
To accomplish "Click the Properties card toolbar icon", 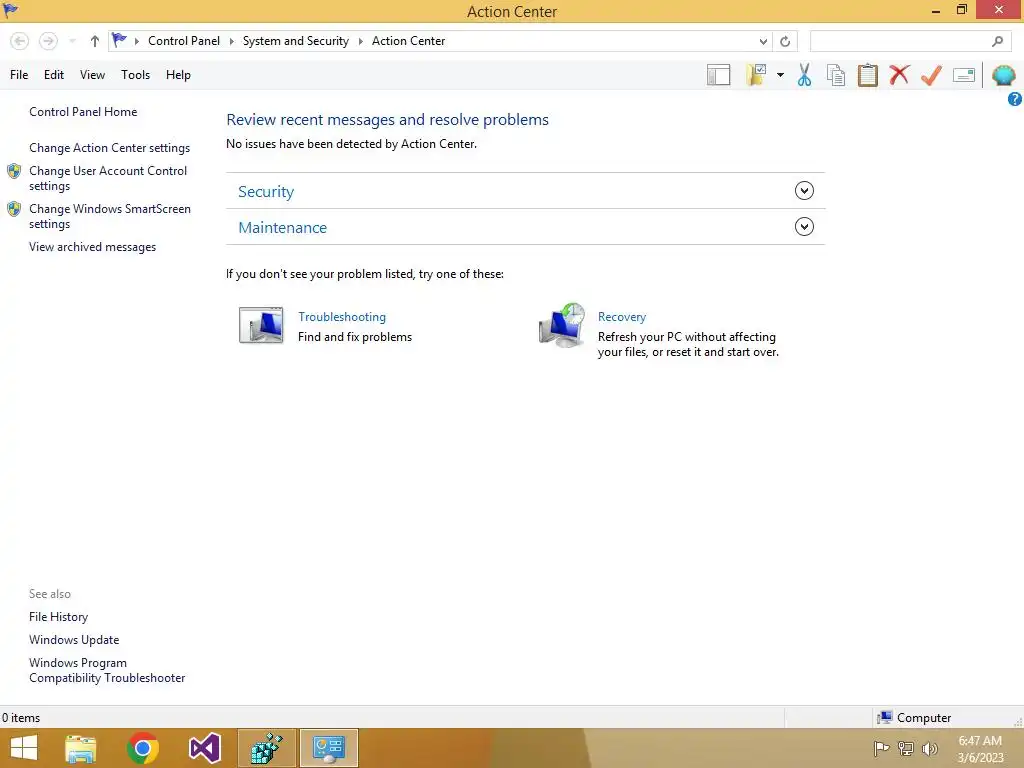I will (964, 75).
